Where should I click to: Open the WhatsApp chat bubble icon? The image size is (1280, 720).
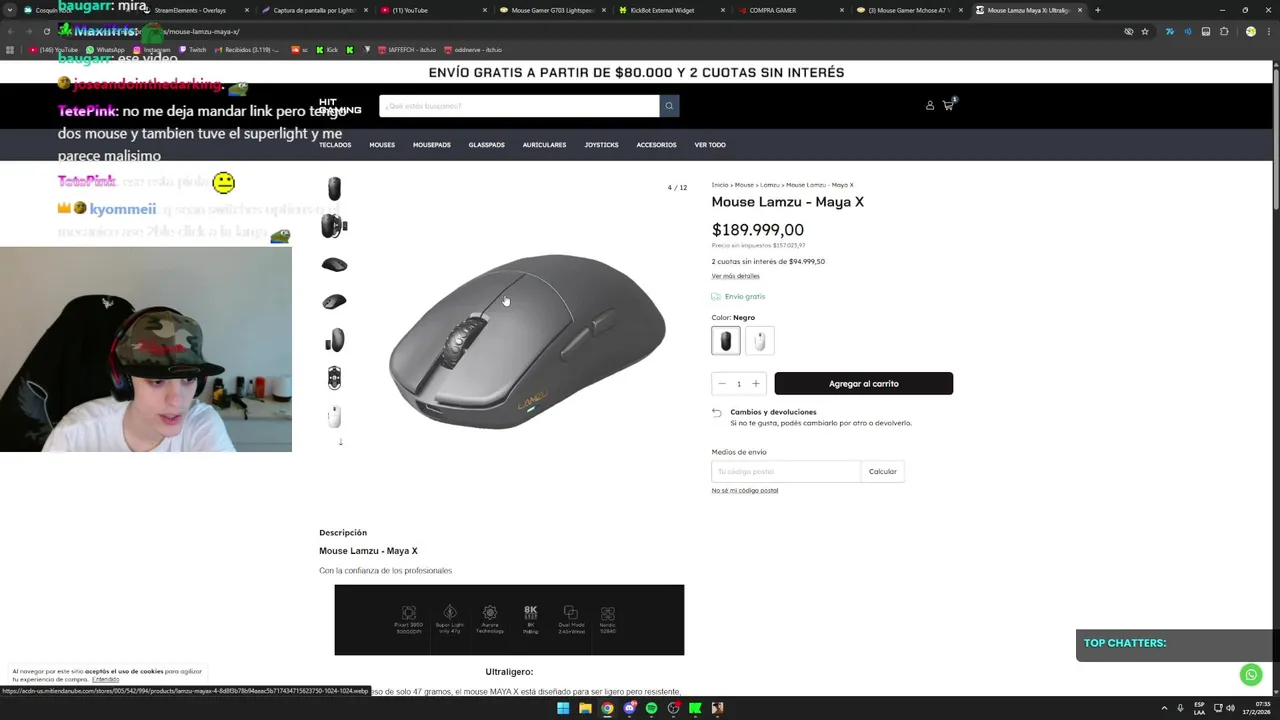tap(1251, 675)
